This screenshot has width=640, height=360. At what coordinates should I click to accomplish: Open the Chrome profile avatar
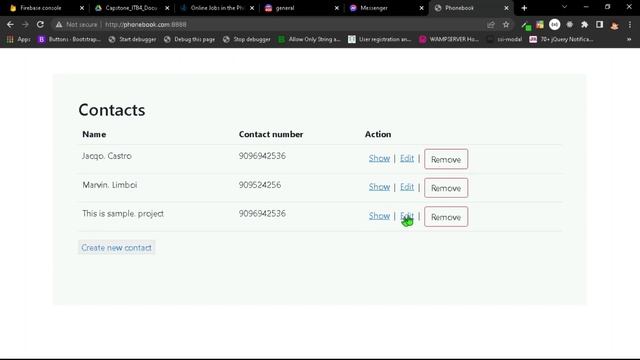(614, 25)
